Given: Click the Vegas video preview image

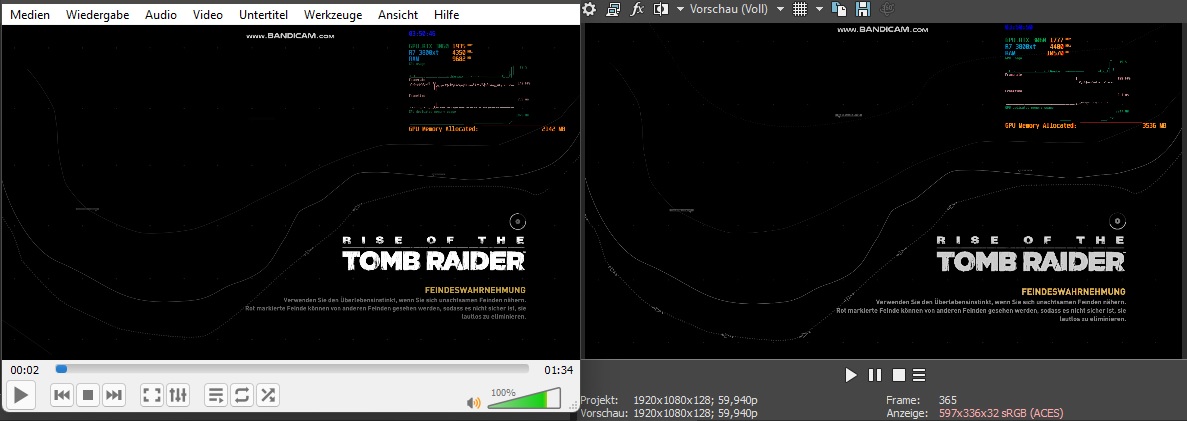Looking at the screenshot, I should tap(884, 189).
